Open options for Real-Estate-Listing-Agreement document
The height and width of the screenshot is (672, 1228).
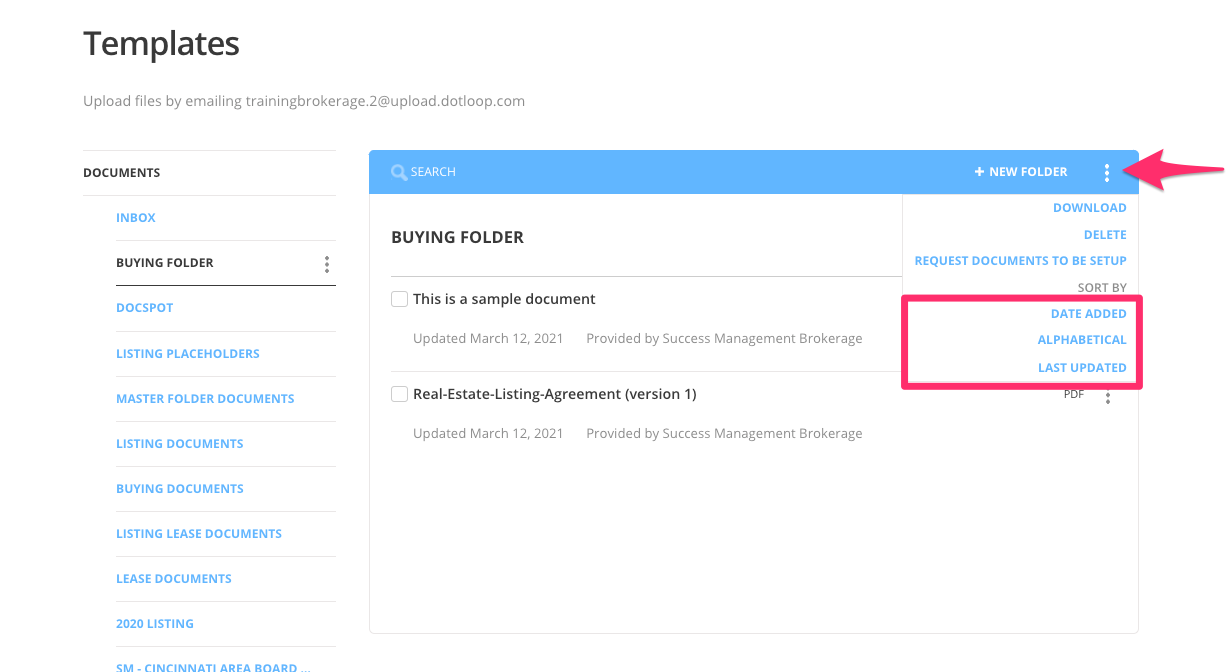coord(1107,396)
